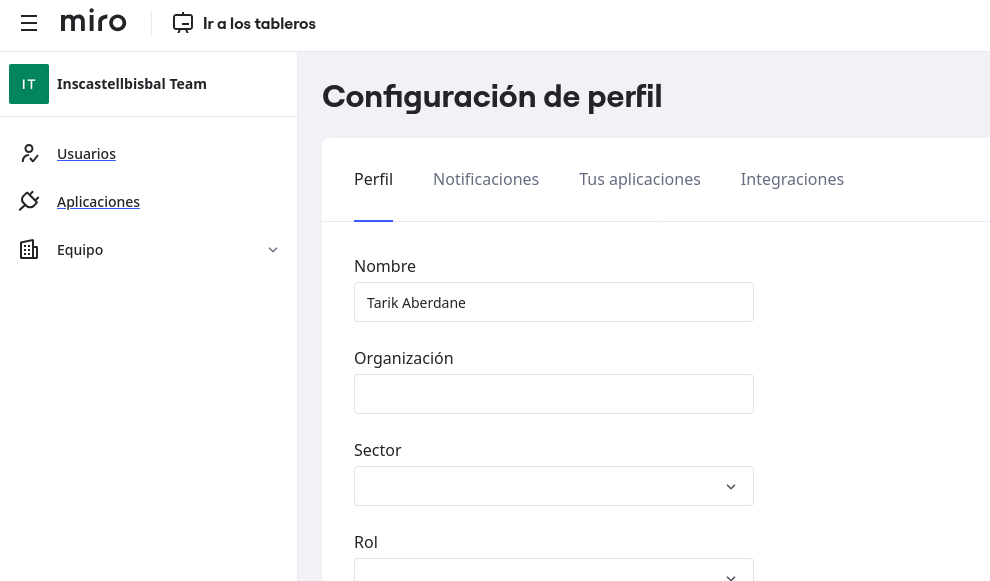The height and width of the screenshot is (581, 990).
Task: Open the Sector dropdown
Action: coord(553,486)
